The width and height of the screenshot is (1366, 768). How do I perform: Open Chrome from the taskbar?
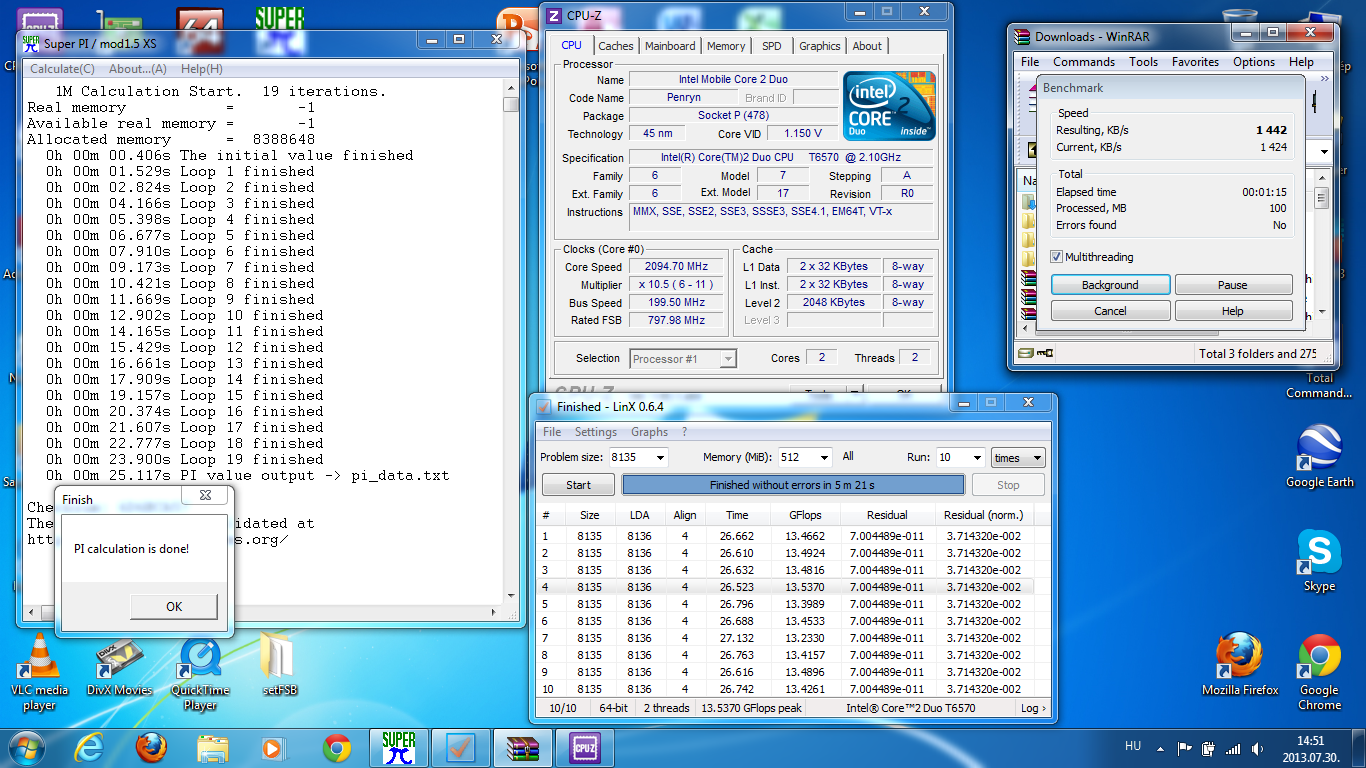[x=337, y=748]
